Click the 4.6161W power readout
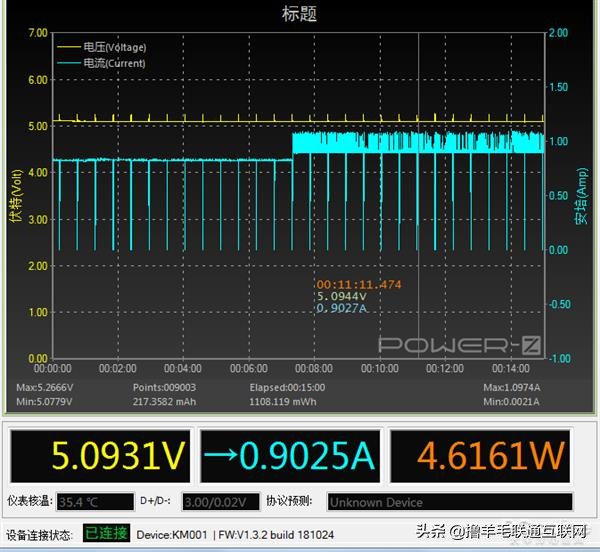 tap(480, 456)
